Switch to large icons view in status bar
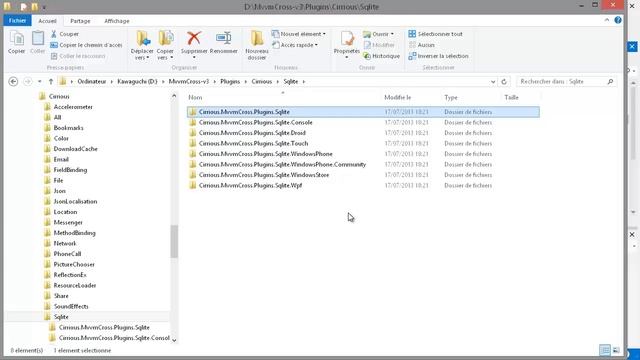 pyautogui.click(x=616, y=350)
